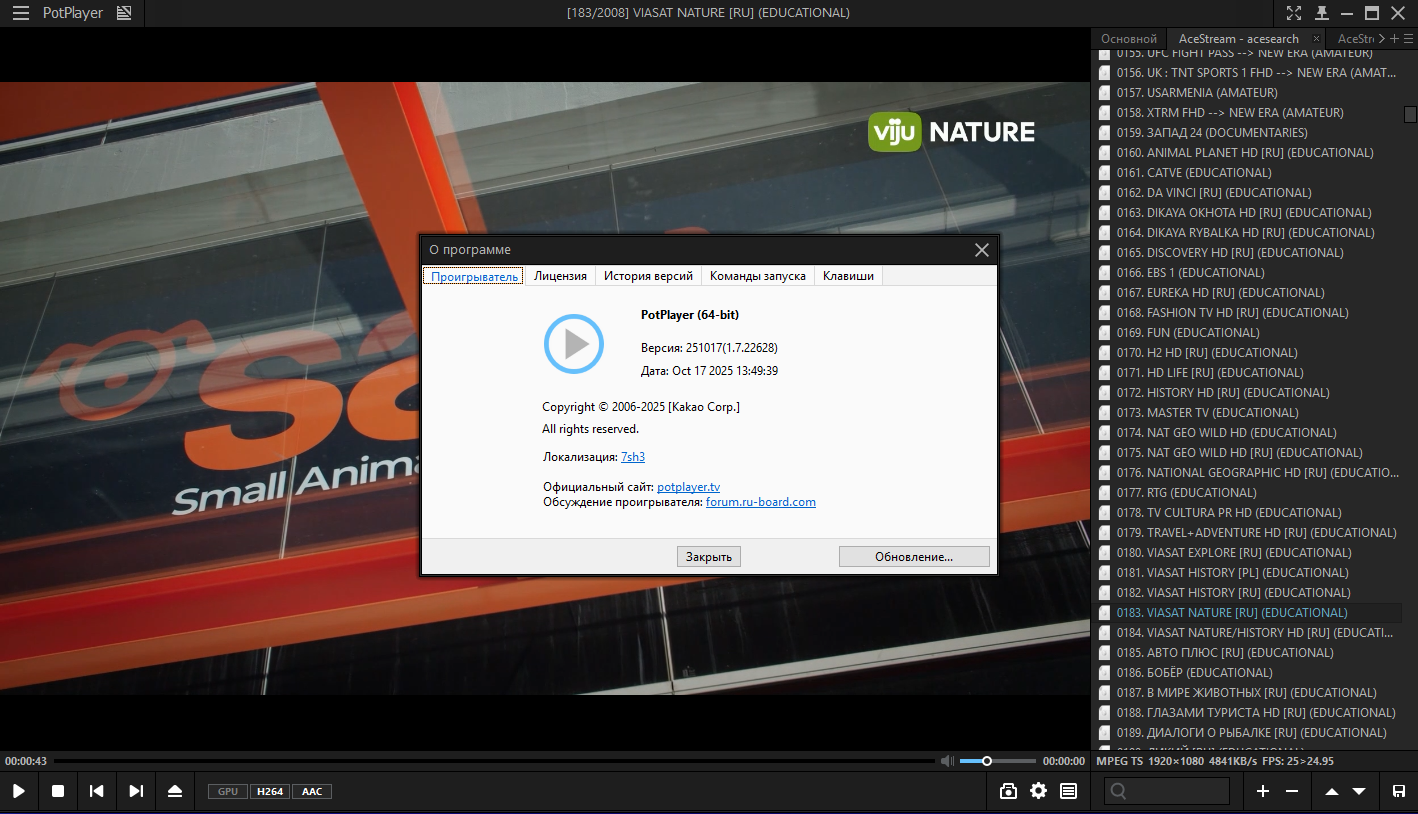The height and width of the screenshot is (814, 1418).
Task: Click the PotPlayer logo in the dialog
Action: pos(574,344)
